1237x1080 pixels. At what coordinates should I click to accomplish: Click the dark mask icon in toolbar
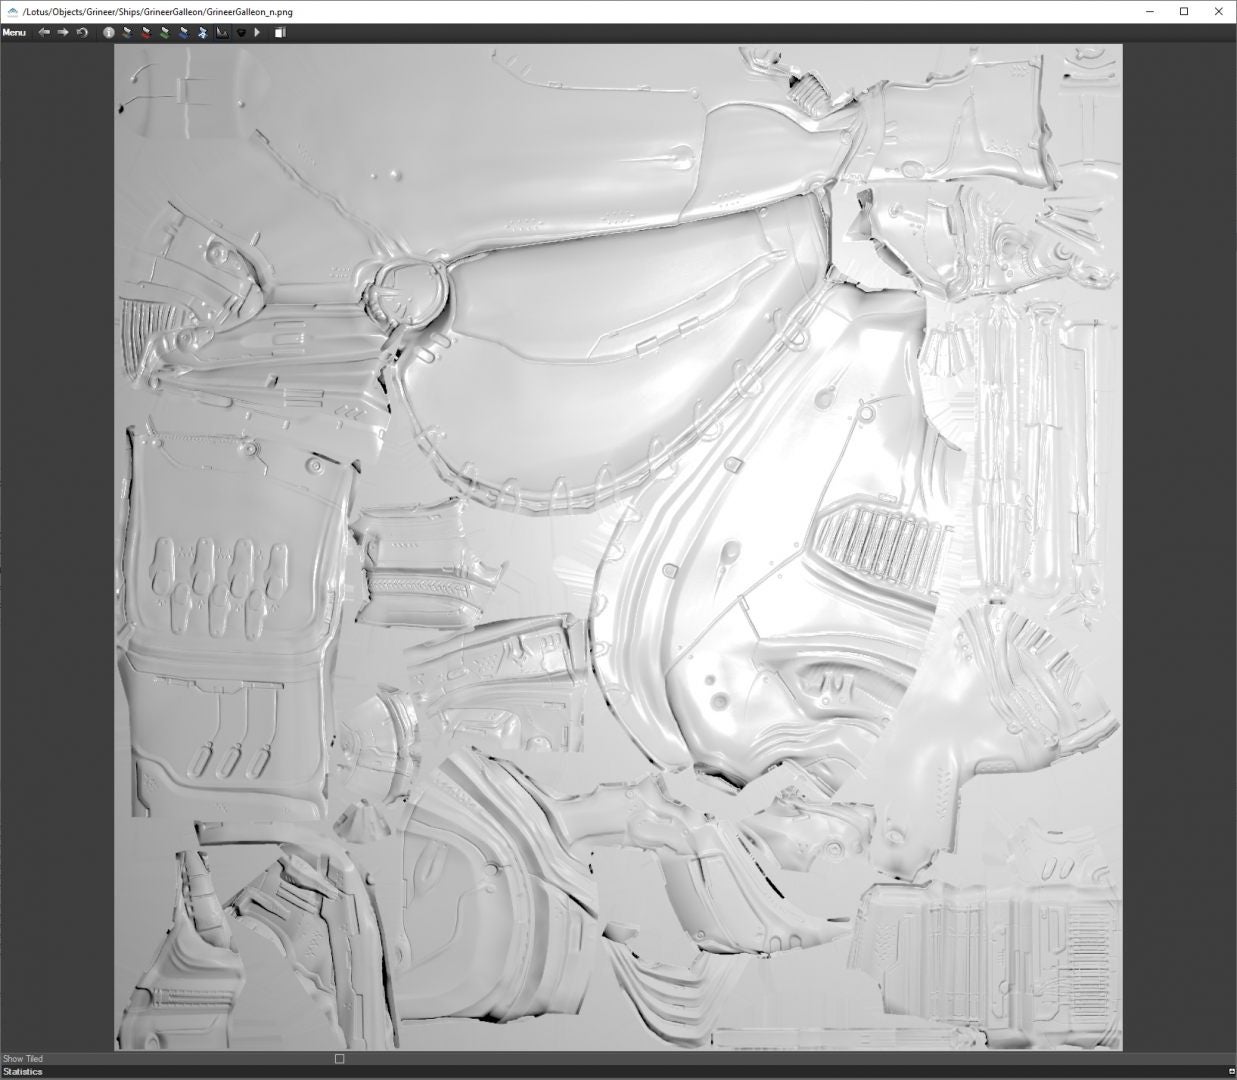point(240,32)
